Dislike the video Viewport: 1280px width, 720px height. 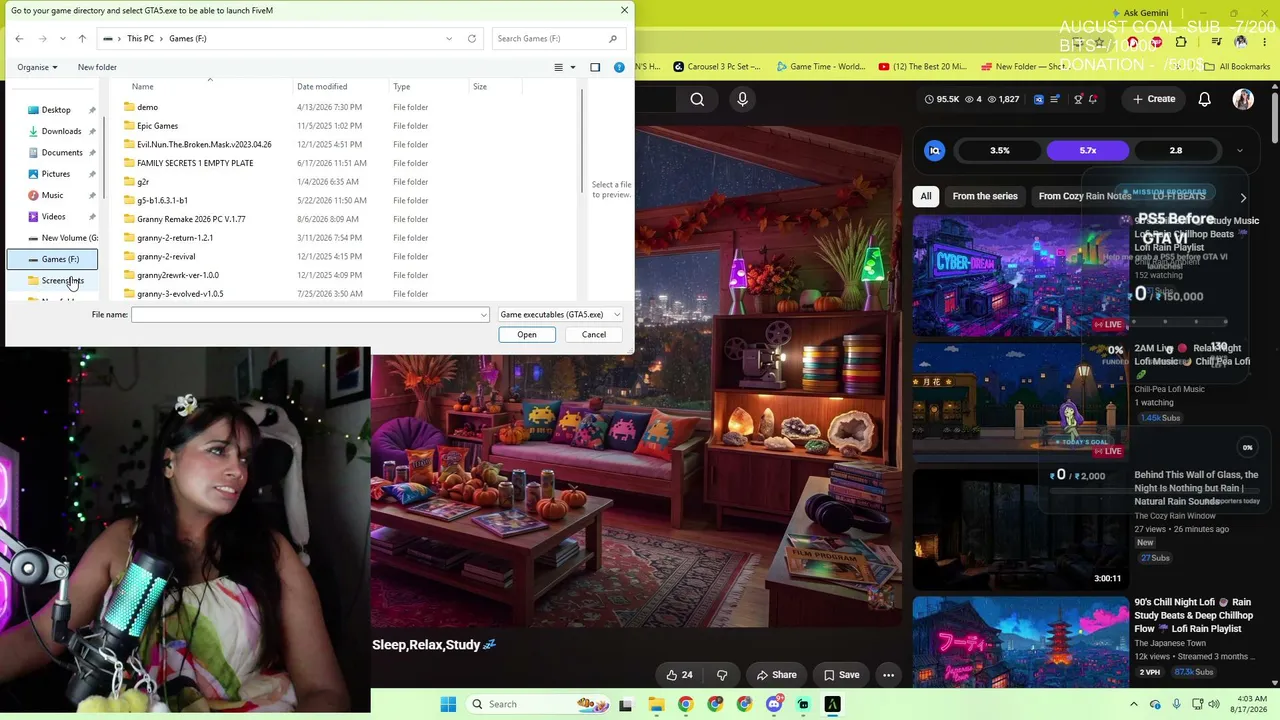coord(722,675)
